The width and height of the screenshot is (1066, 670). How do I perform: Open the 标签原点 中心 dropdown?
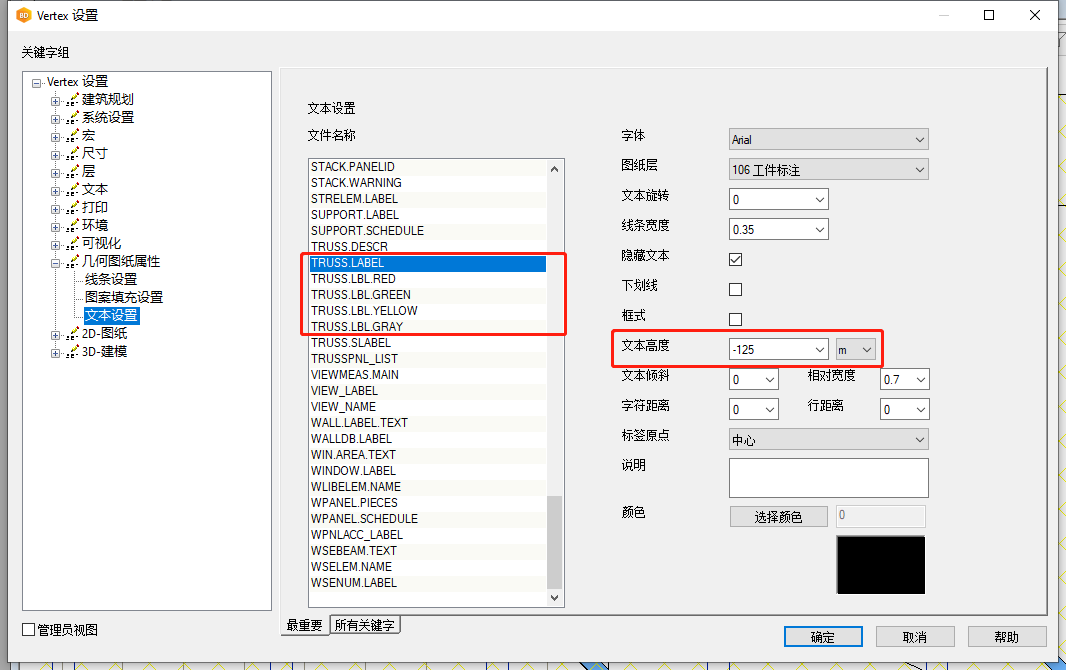[829, 439]
